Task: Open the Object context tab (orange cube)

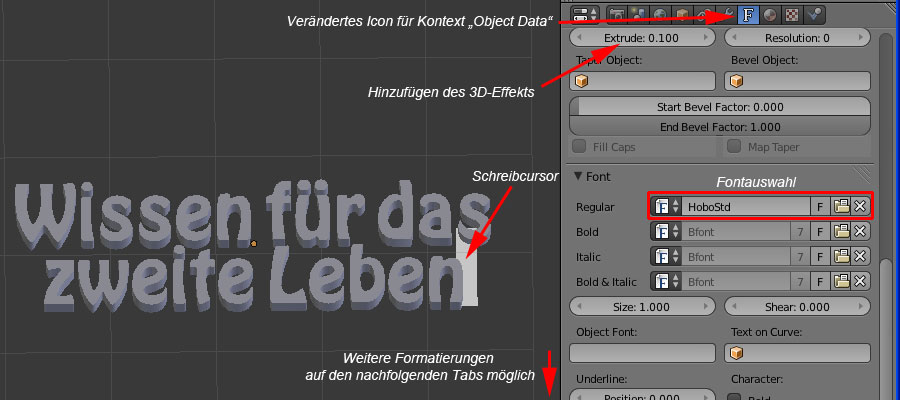Action: click(682, 15)
